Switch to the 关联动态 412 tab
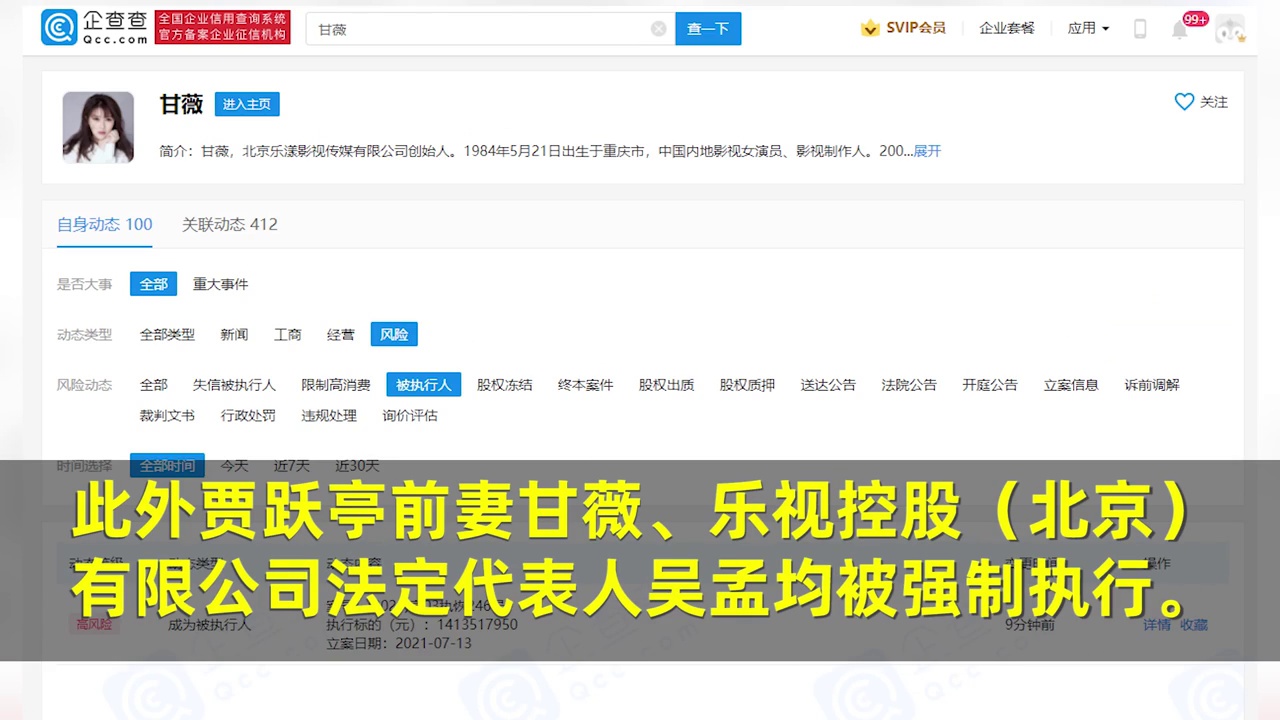This screenshot has width=1280, height=720. 230,224
